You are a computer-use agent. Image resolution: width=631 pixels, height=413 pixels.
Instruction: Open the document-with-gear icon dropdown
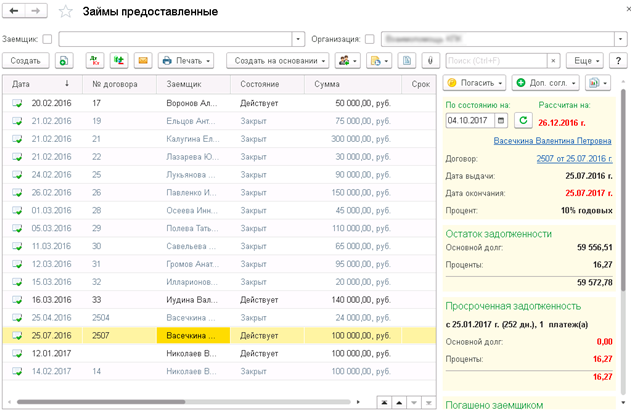(379, 61)
